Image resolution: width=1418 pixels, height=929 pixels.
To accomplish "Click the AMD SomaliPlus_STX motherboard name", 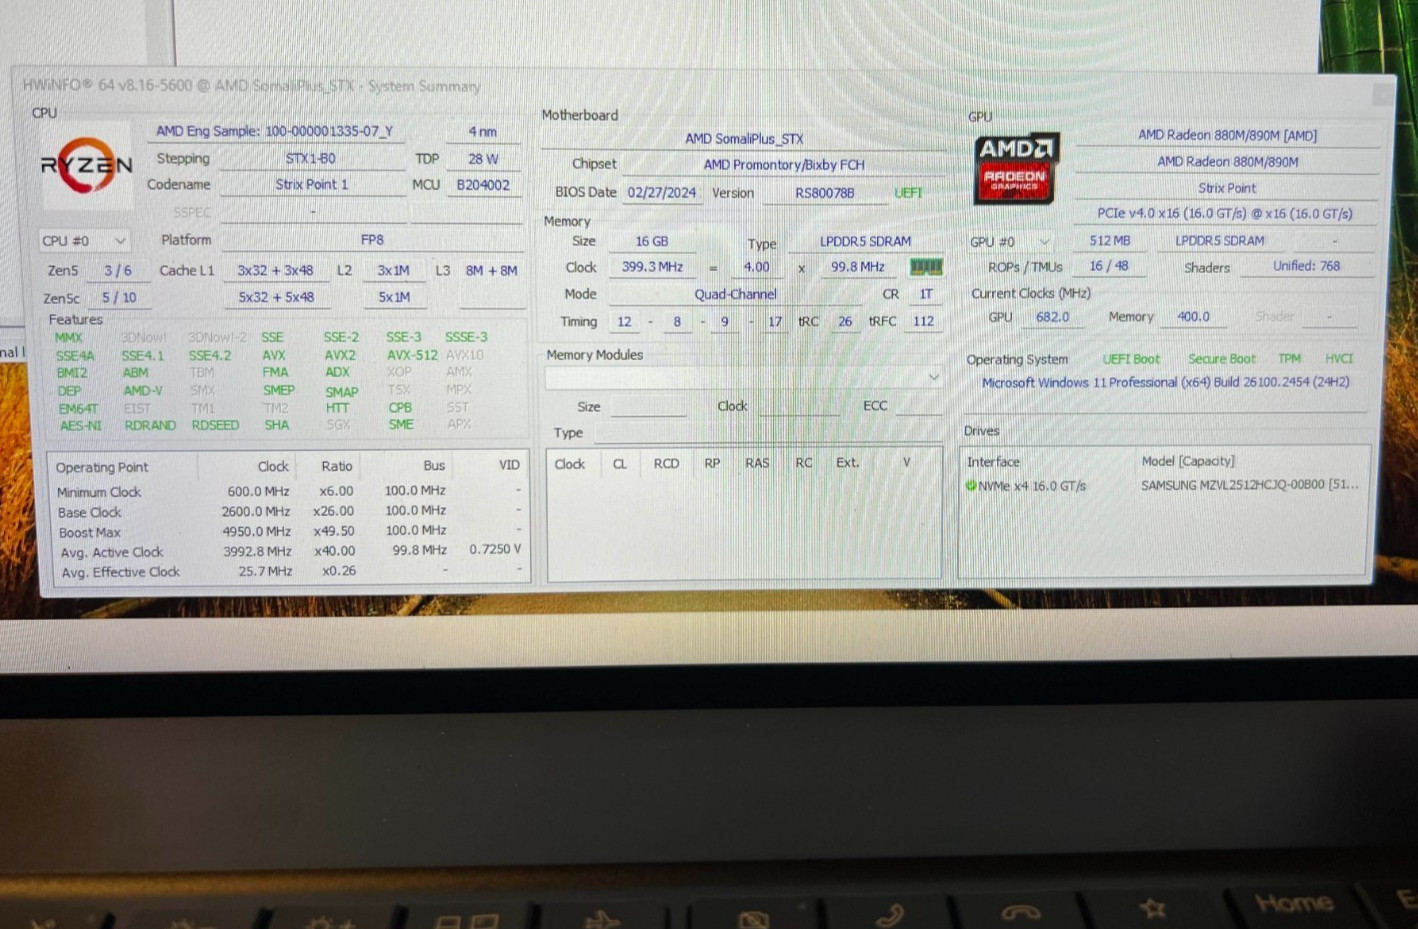I will pos(744,139).
